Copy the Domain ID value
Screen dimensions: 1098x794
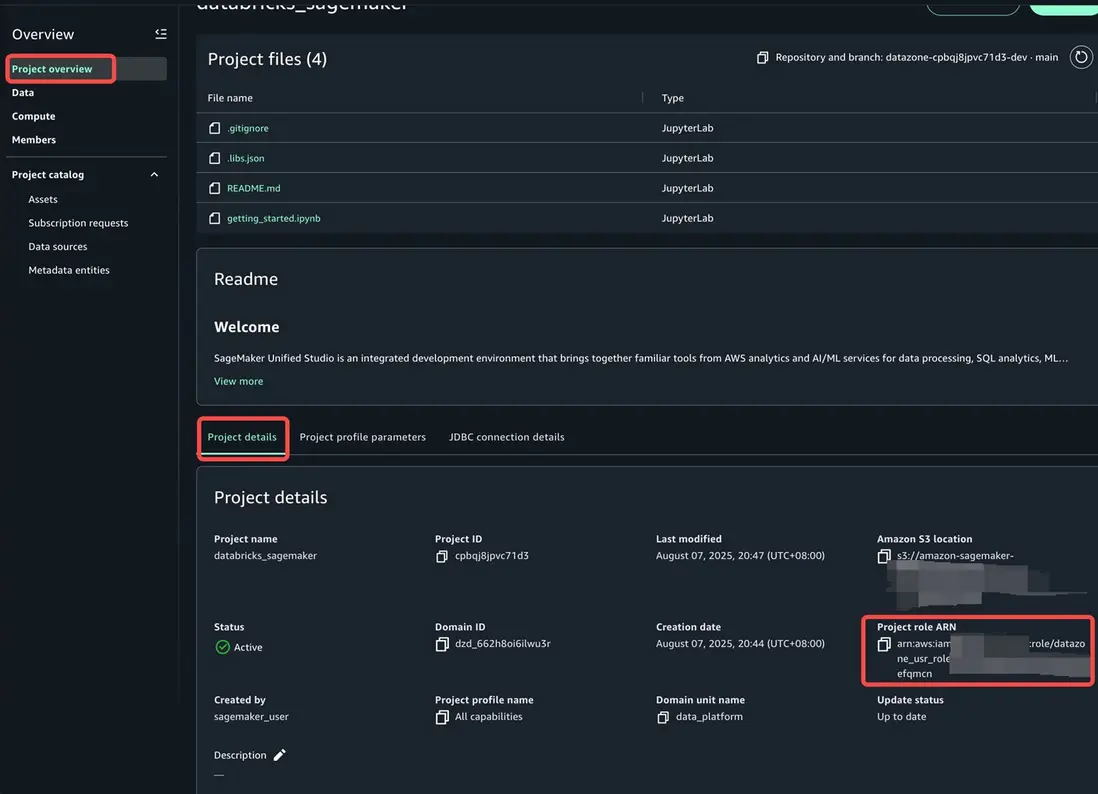[x=442, y=644]
